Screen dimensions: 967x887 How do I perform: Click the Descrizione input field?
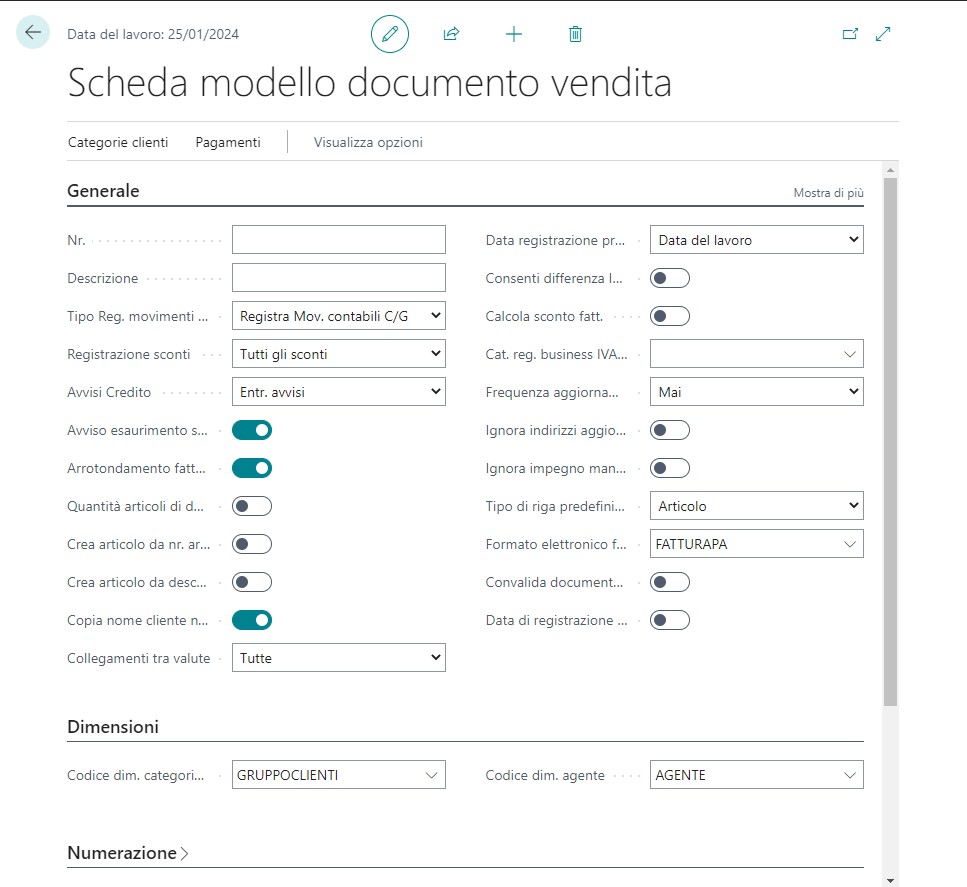[338, 278]
